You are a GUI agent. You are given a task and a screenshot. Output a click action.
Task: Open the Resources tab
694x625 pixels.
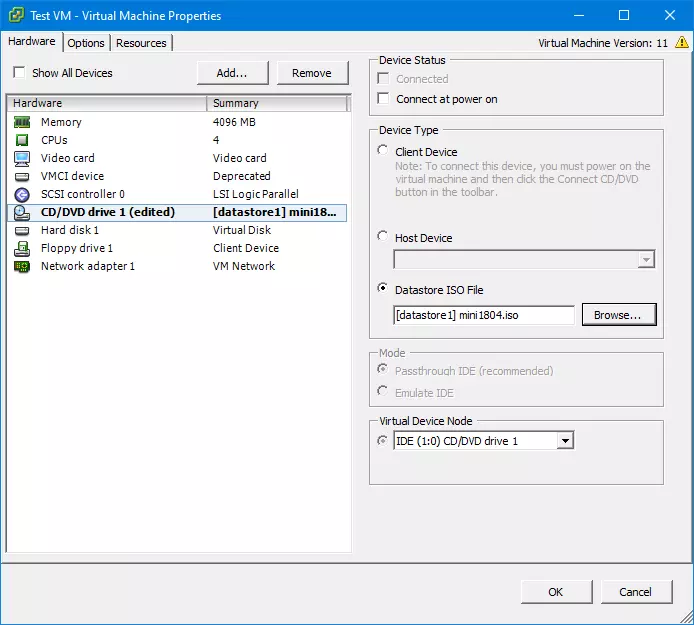point(141,43)
